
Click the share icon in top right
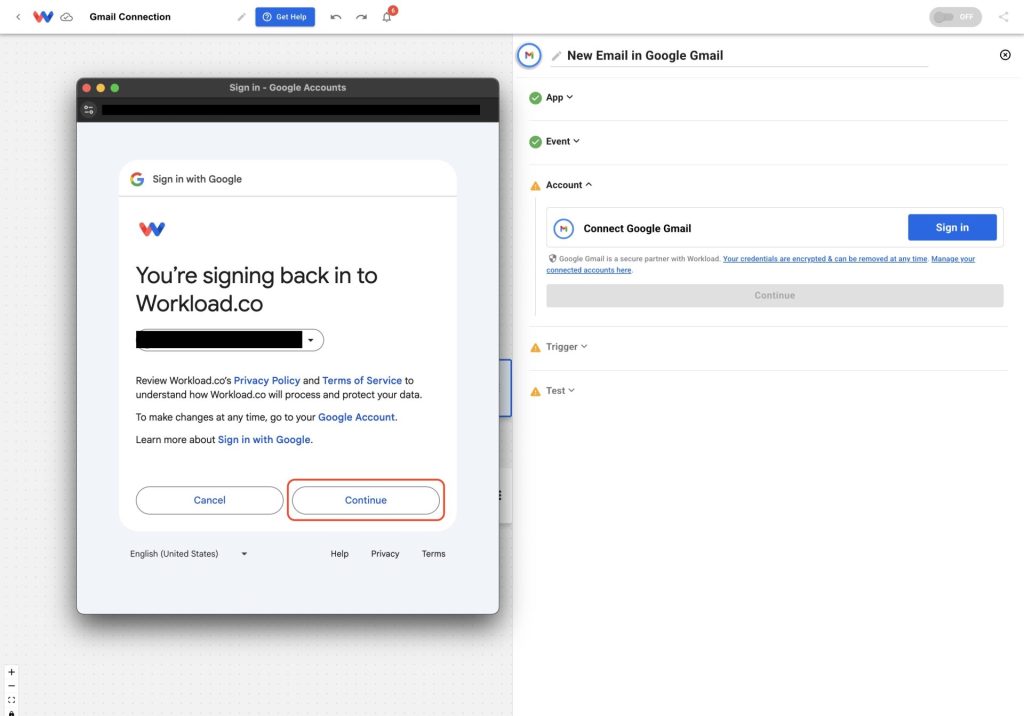coord(1004,17)
